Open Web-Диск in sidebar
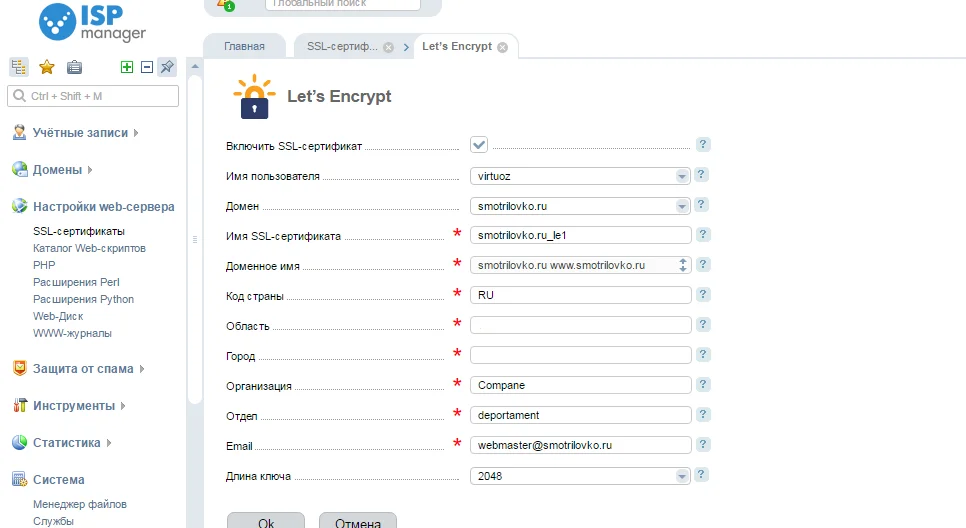This screenshot has width=966, height=528. pos(58,316)
